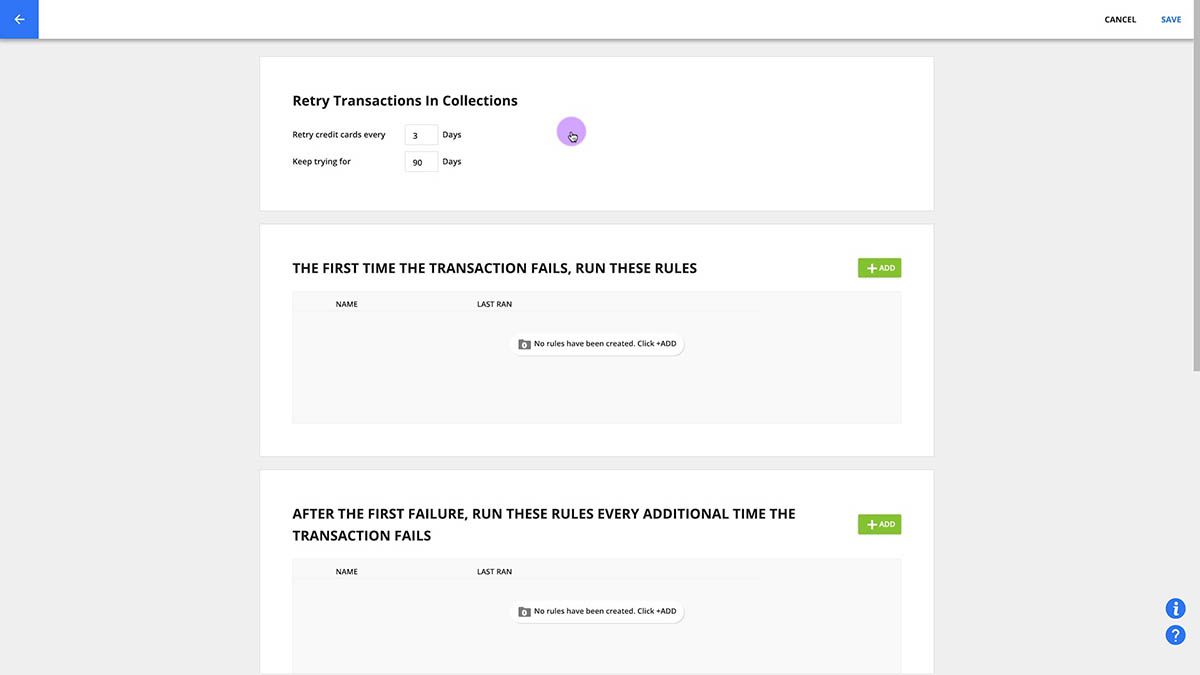Viewport: 1200px width, 675px height.
Task: Click folder icon in first empty rules message
Action: pos(524,344)
